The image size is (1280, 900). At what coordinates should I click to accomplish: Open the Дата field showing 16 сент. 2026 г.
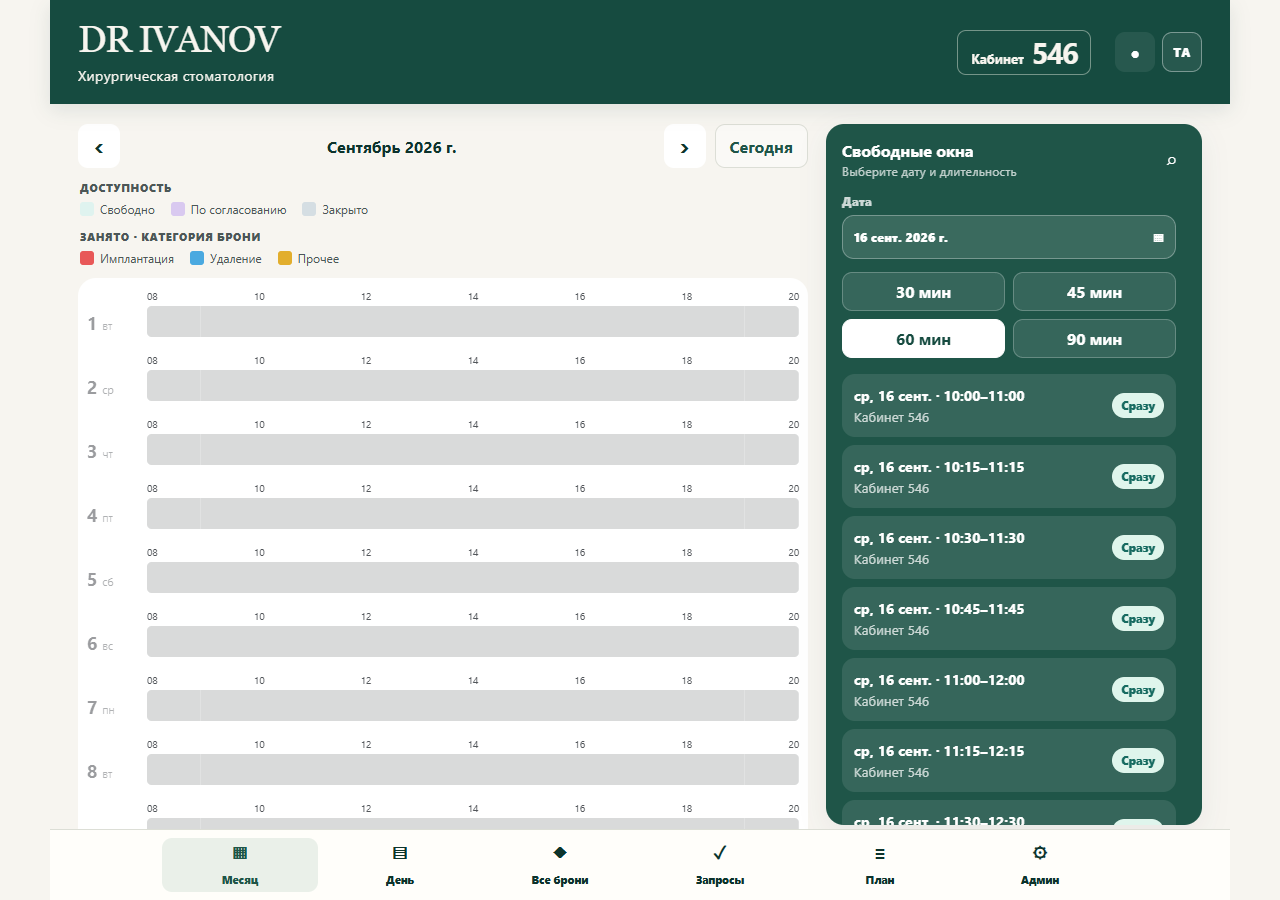tap(1009, 238)
